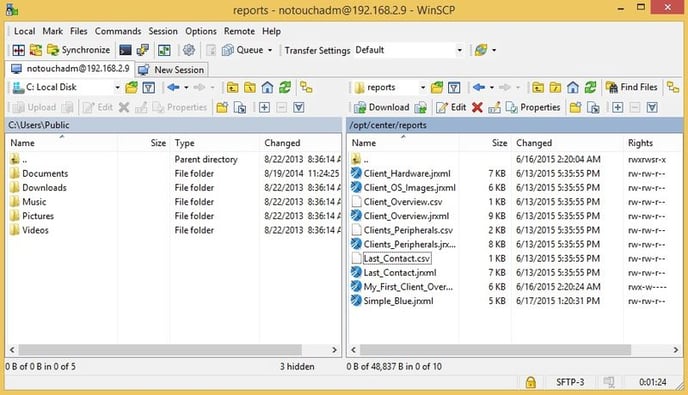This screenshot has width=688, height=395.
Task: Open the Remote menu
Action: click(239, 31)
